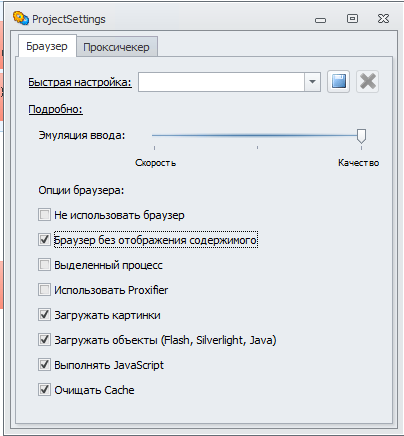This screenshot has height=436, width=404.
Task: Minimize the ProjectSettings window
Action: (x=320, y=20)
